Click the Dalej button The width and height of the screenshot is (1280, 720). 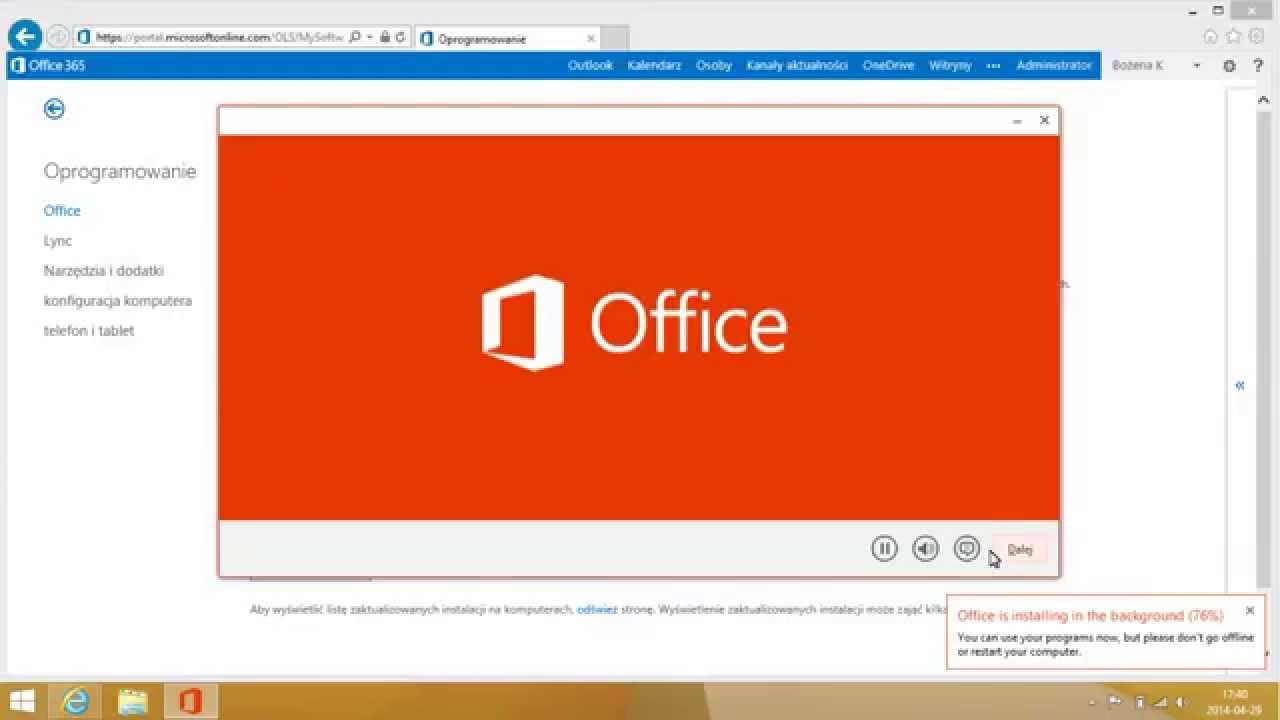click(x=1020, y=549)
